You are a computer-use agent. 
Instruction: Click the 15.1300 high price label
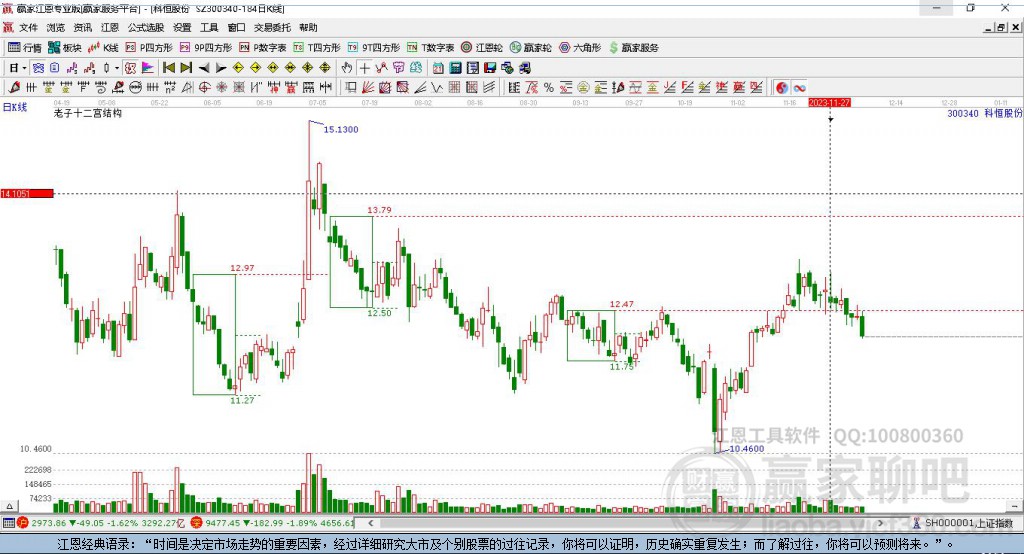pos(341,129)
